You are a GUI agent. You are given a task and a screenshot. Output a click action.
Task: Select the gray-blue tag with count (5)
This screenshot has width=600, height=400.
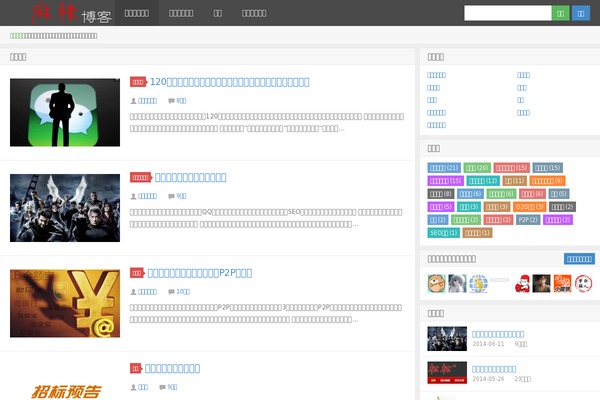(x=559, y=194)
